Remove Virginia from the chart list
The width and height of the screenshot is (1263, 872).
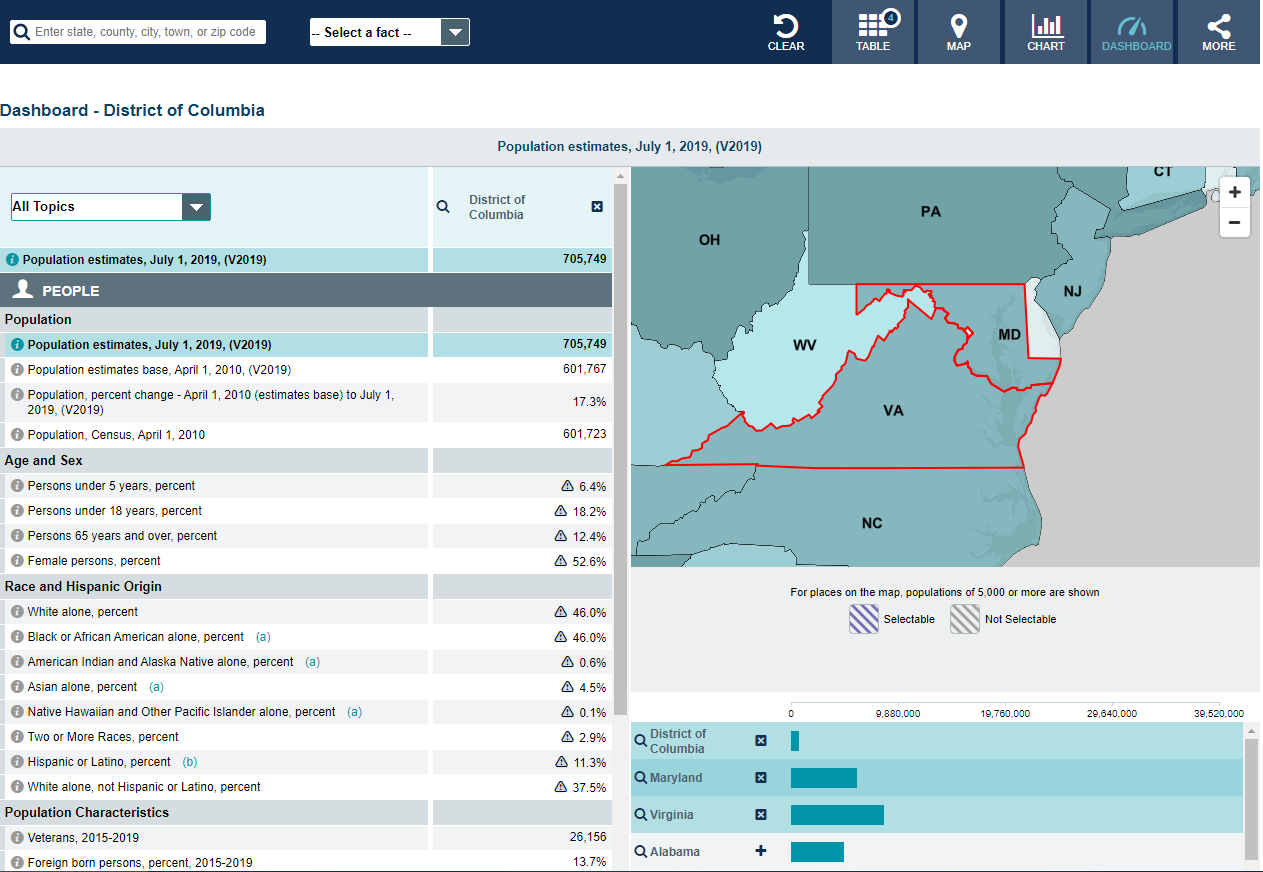(761, 815)
